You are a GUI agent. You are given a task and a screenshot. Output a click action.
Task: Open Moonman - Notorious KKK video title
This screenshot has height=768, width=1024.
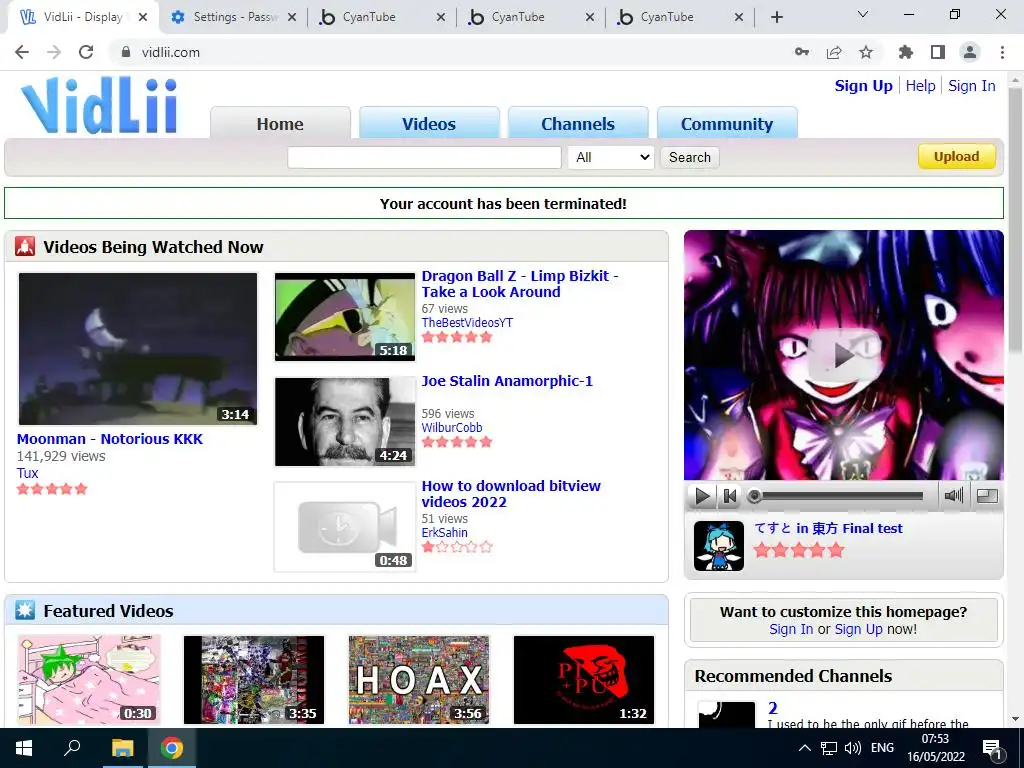coord(110,439)
